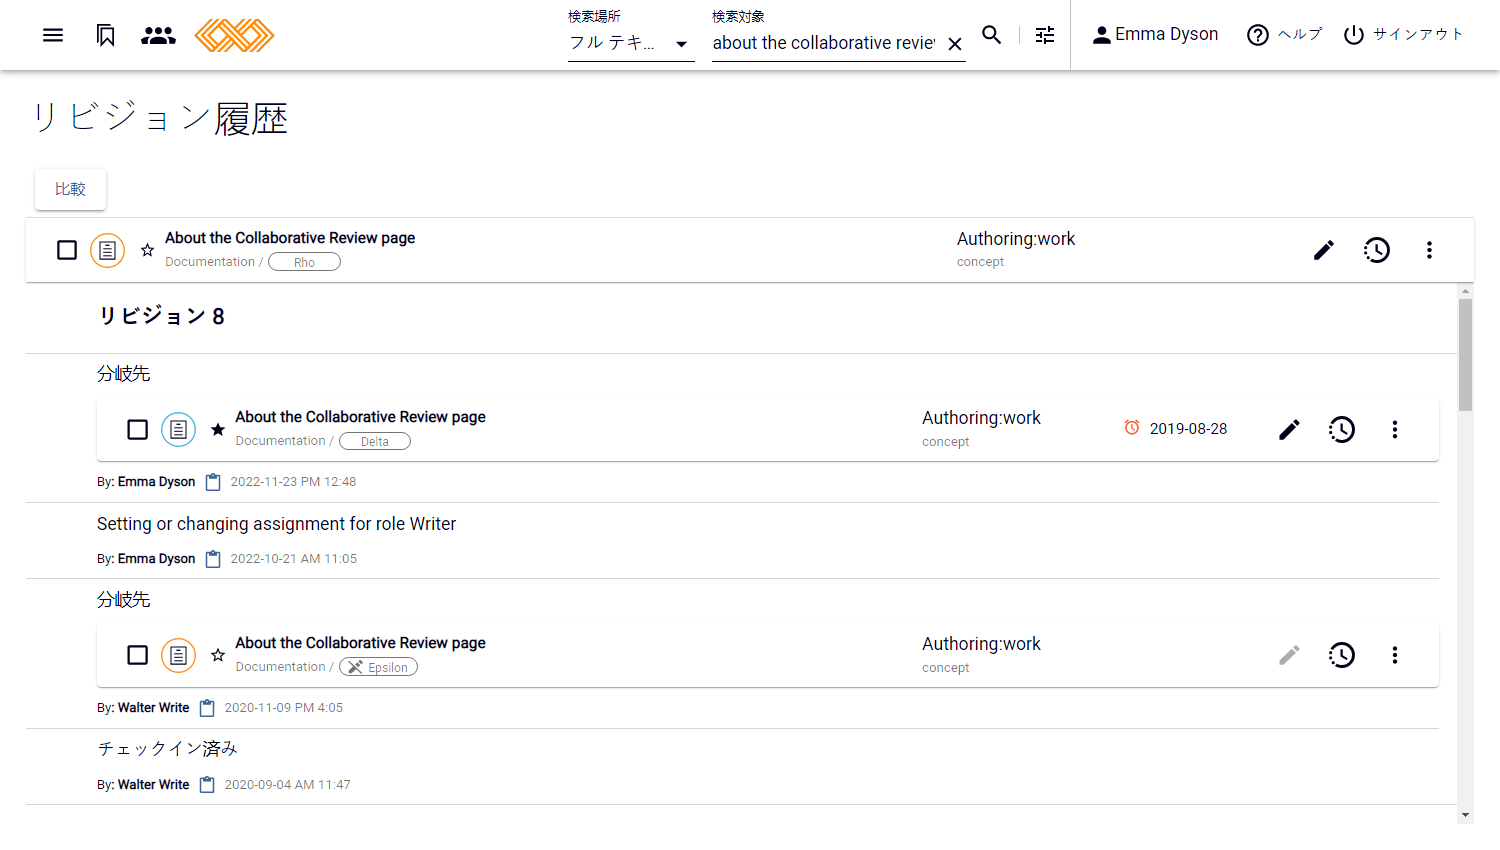Open advanced search filter settings icon
This screenshot has height=850, width=1500.
(x=1045, y=35)
